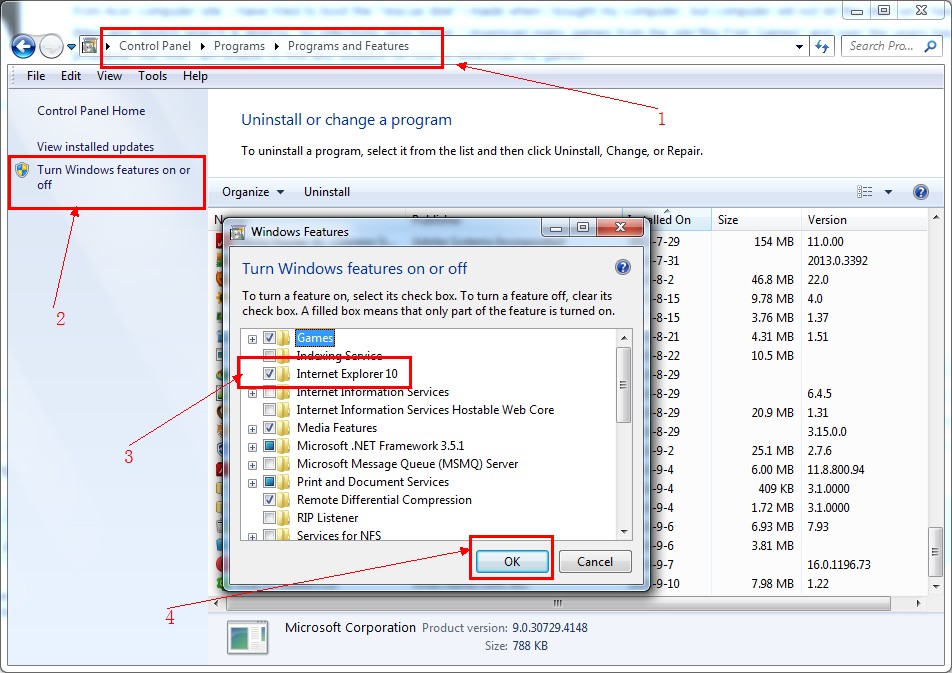Expand the Media Features tree node
Image resolution: width=952 pixels, height=673 pixels.
tap(252, 428)
